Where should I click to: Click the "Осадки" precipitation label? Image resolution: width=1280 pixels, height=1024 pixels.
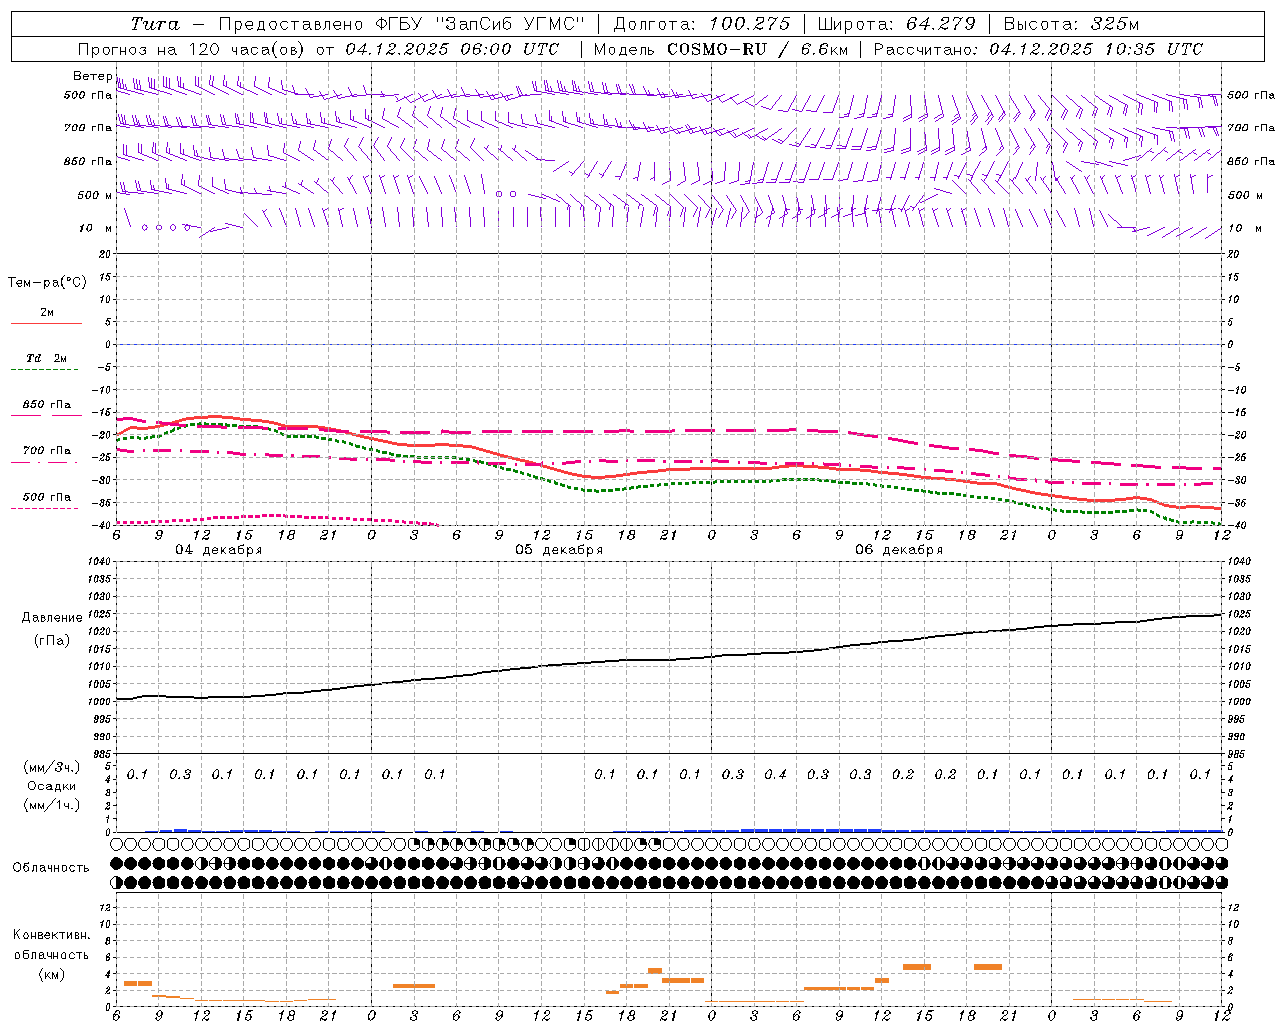point(52,786)
